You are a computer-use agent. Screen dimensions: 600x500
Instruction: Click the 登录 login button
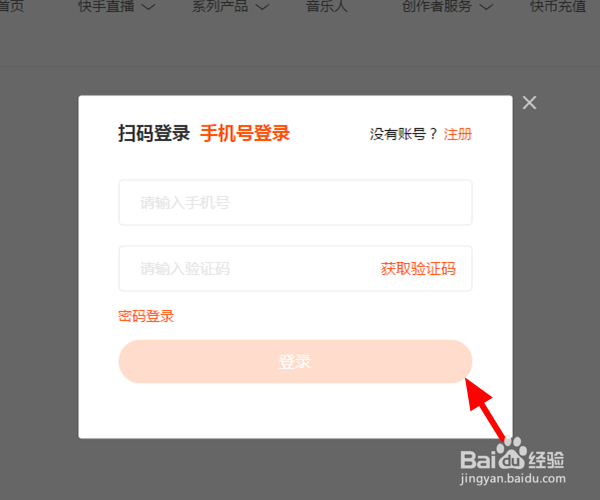pos(295,362)
